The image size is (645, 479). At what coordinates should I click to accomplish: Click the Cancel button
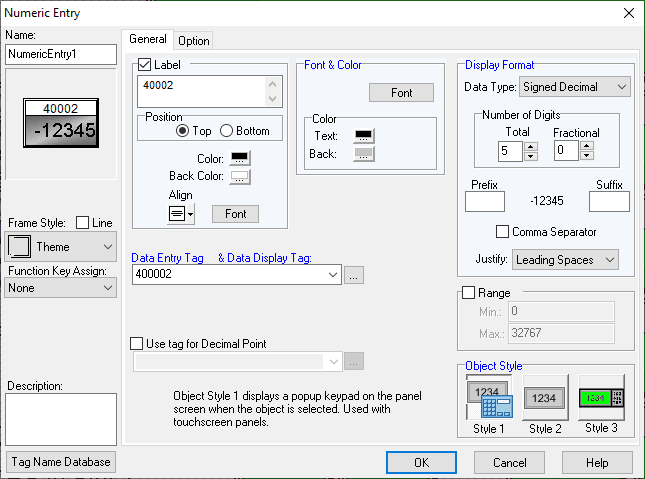click(509, 463)
